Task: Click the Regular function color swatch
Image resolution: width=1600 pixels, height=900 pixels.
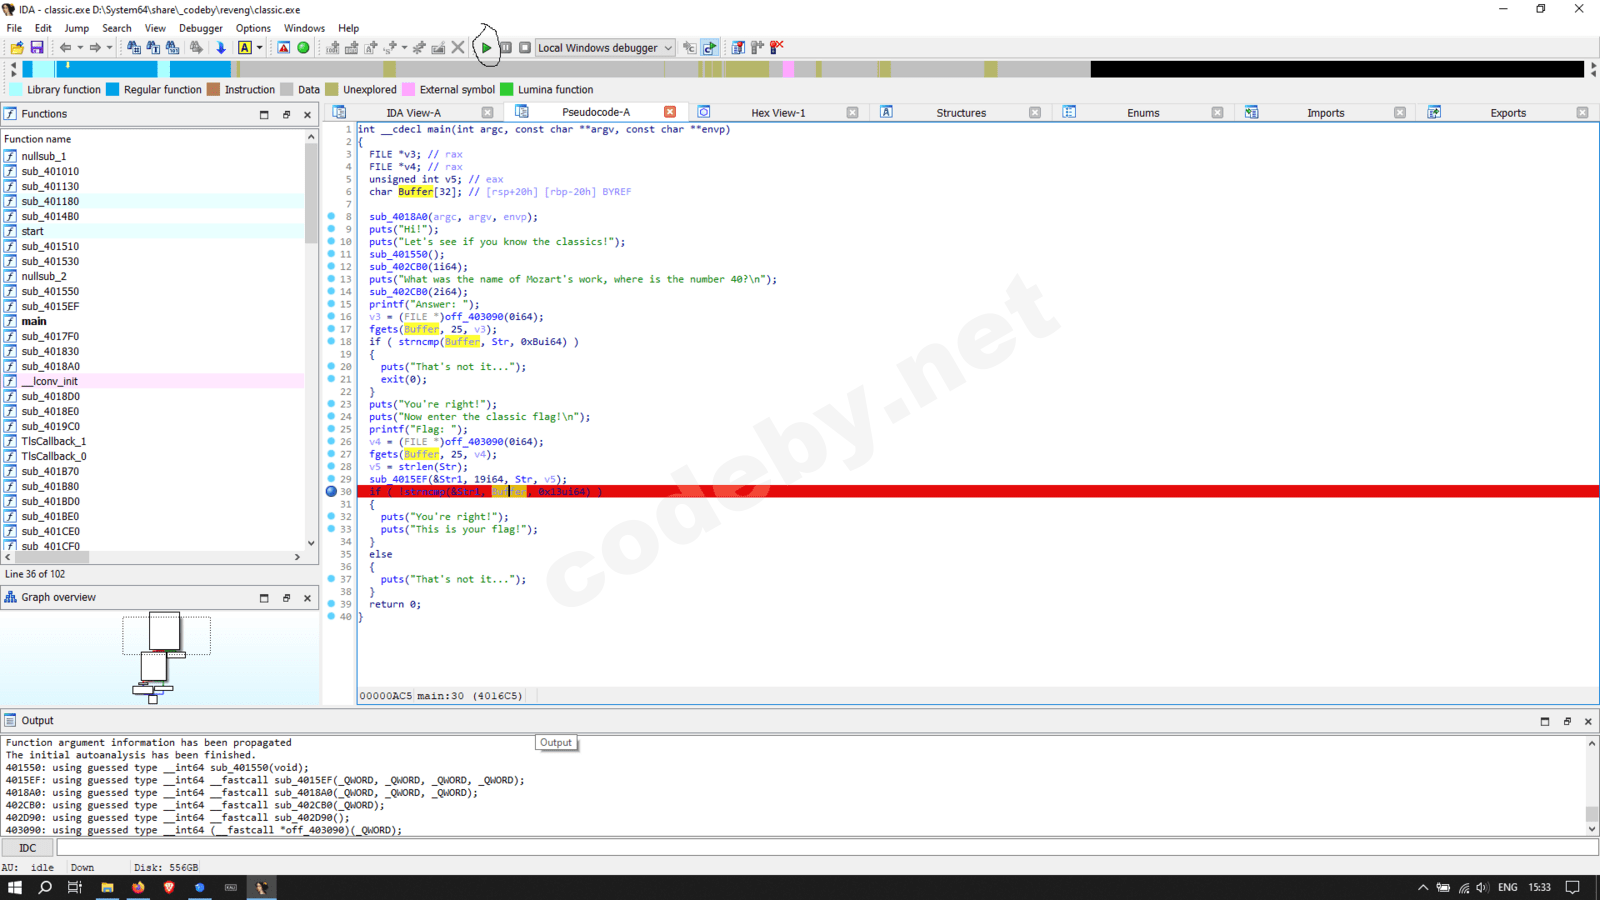Action: tap(113, 90)
